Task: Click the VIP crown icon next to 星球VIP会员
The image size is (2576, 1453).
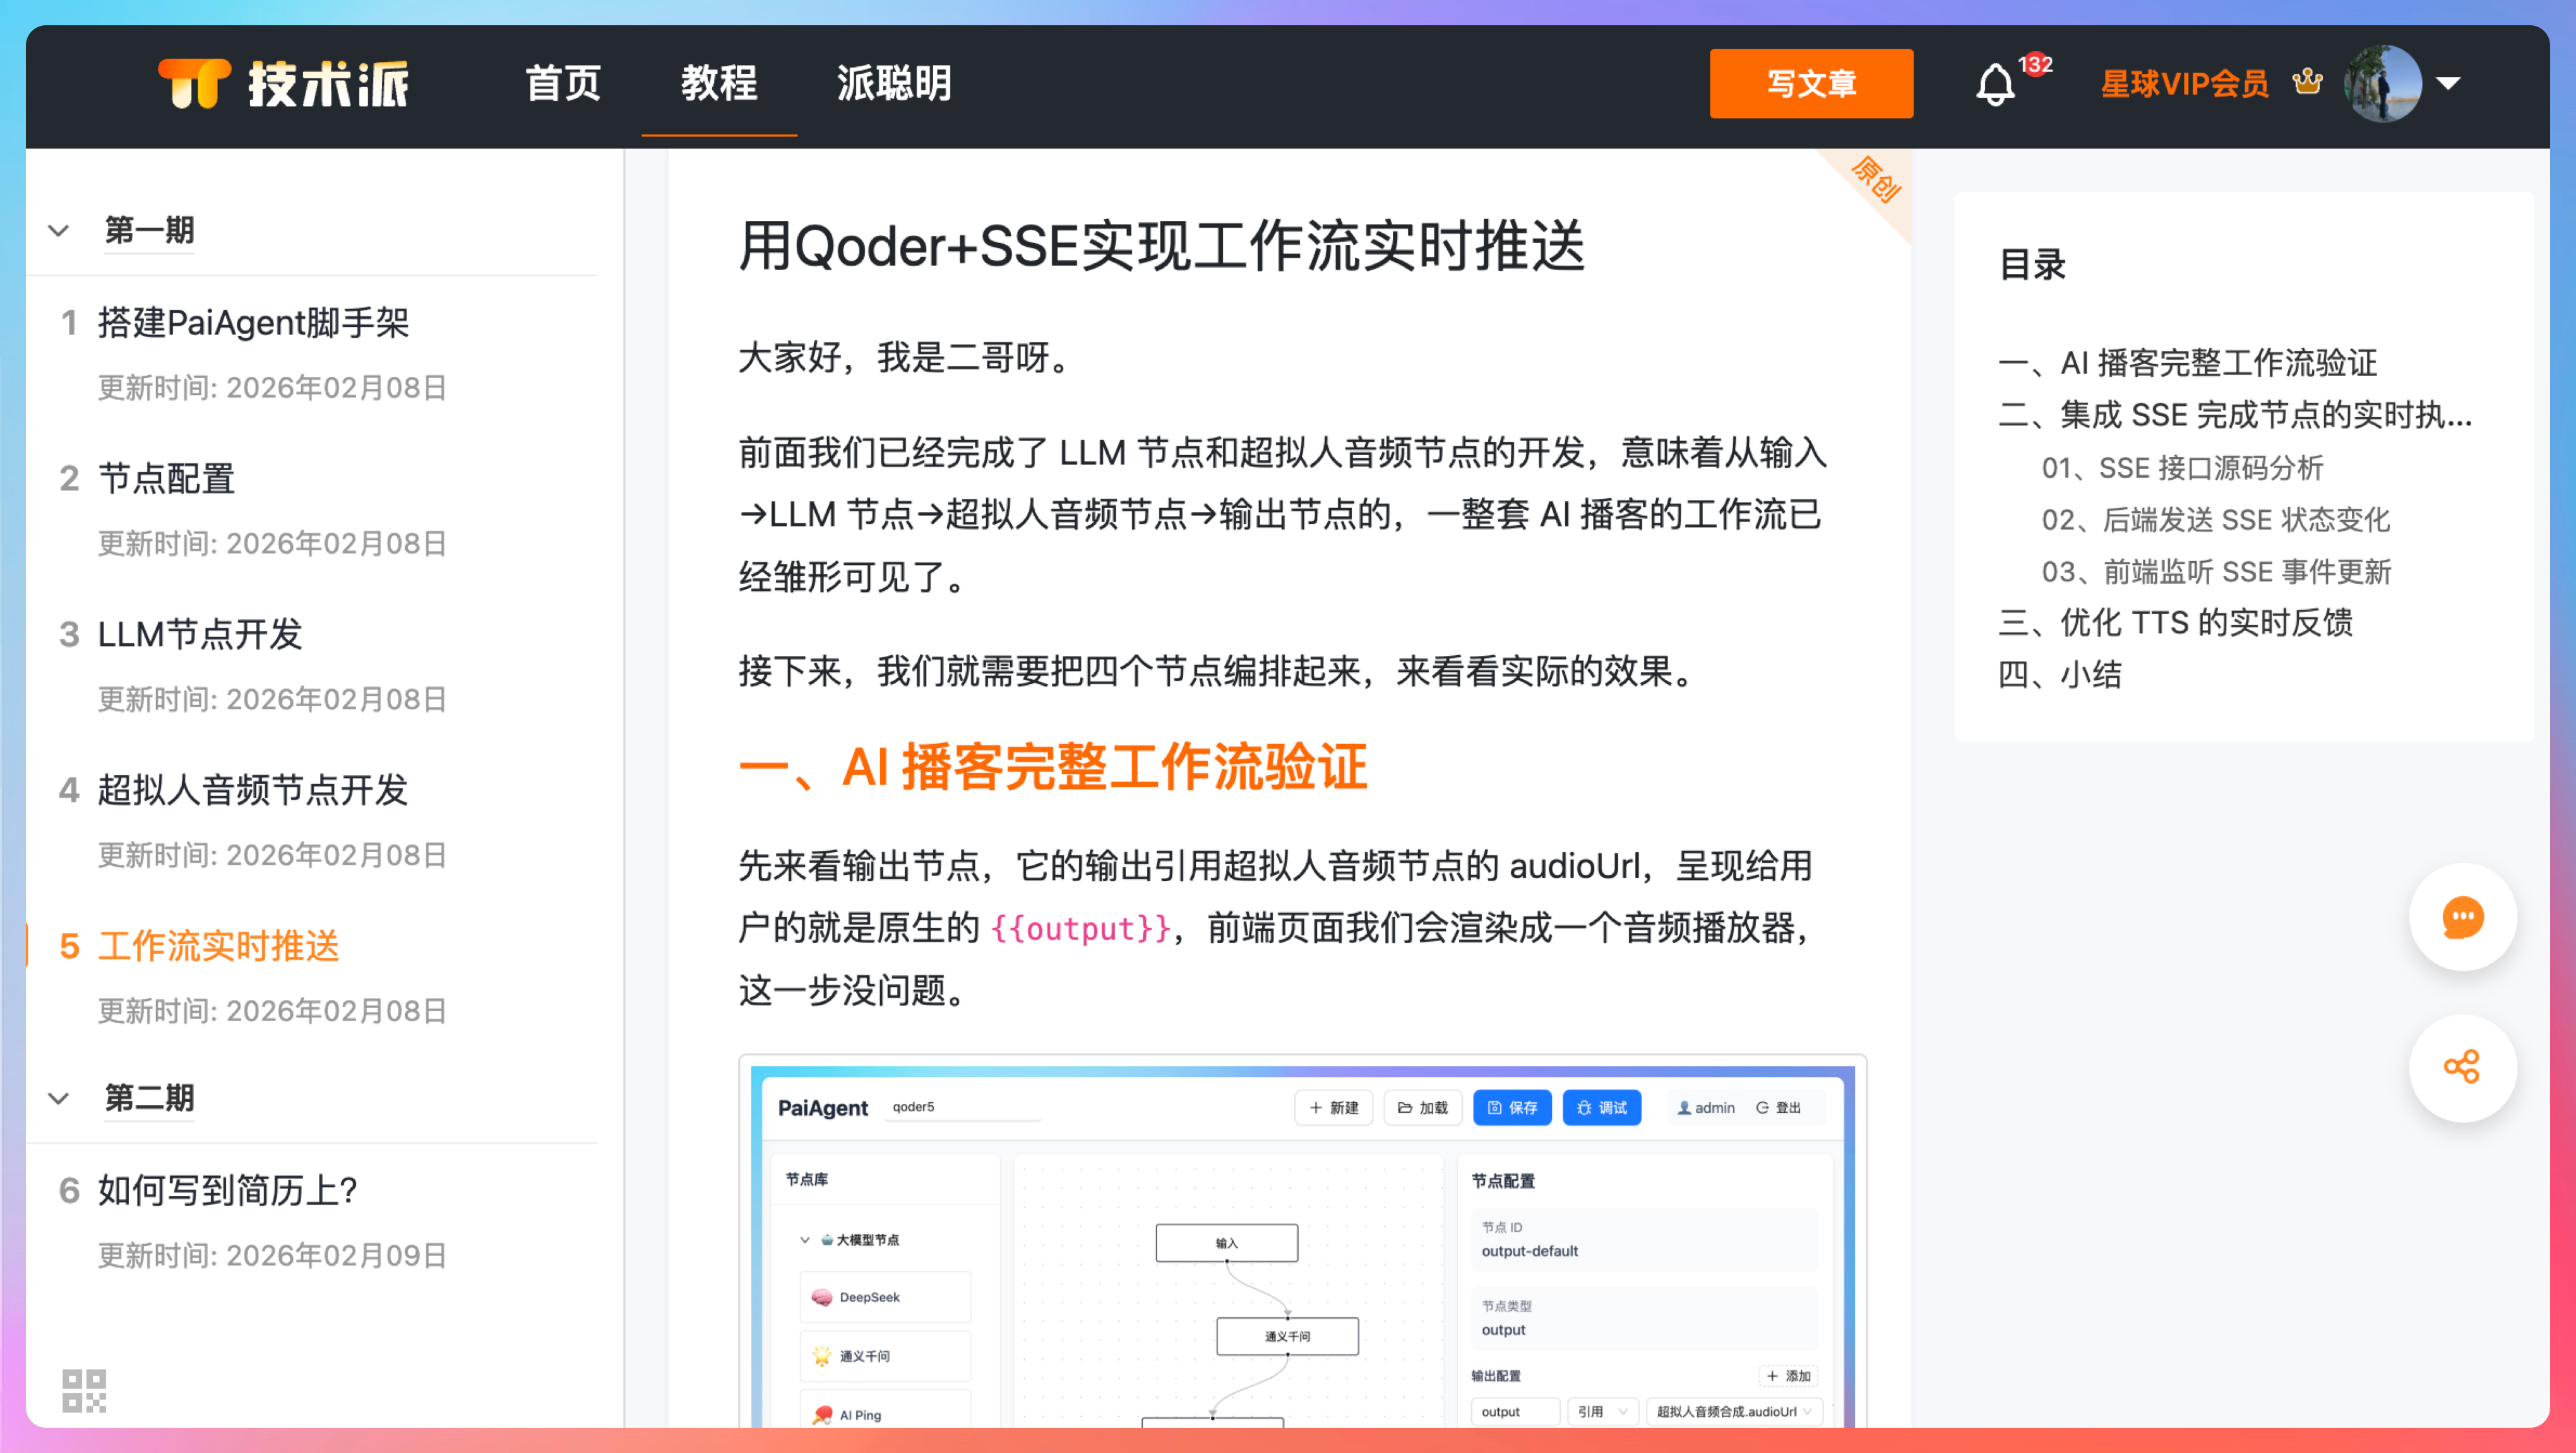Action: coord(2309,84)
